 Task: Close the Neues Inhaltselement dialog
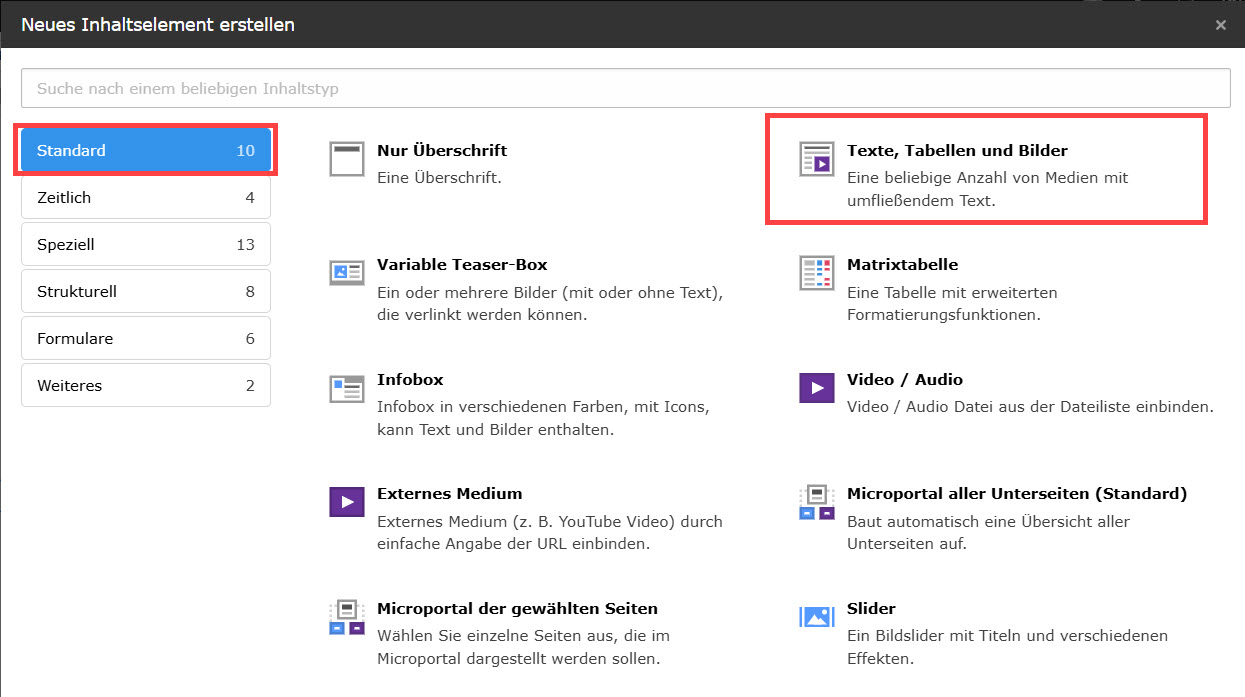point(1220,25)
